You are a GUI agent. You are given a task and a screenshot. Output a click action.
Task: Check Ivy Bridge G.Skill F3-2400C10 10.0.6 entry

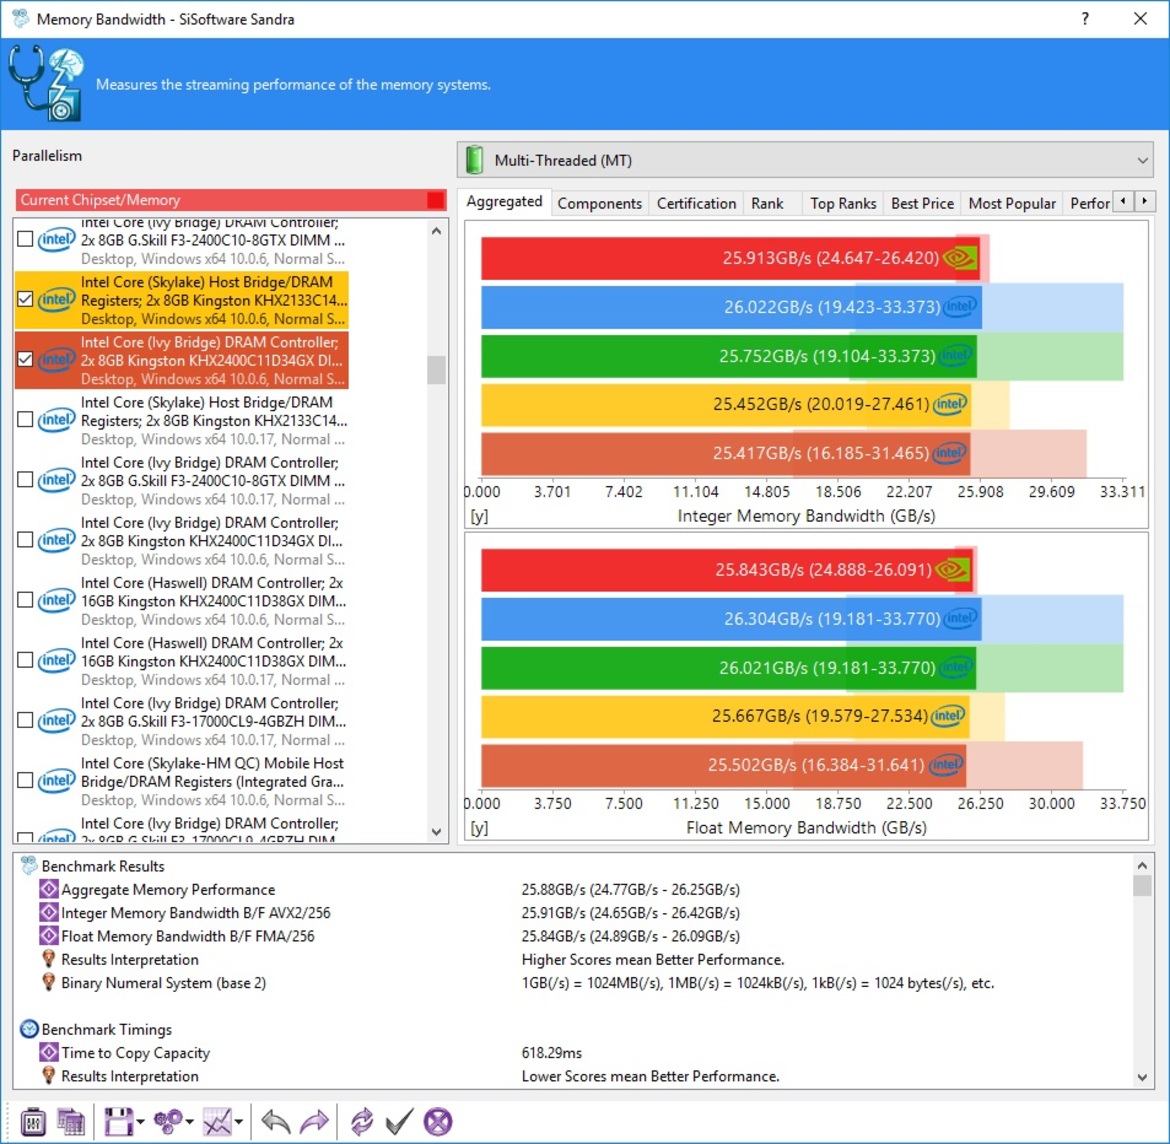pos(25,239)
